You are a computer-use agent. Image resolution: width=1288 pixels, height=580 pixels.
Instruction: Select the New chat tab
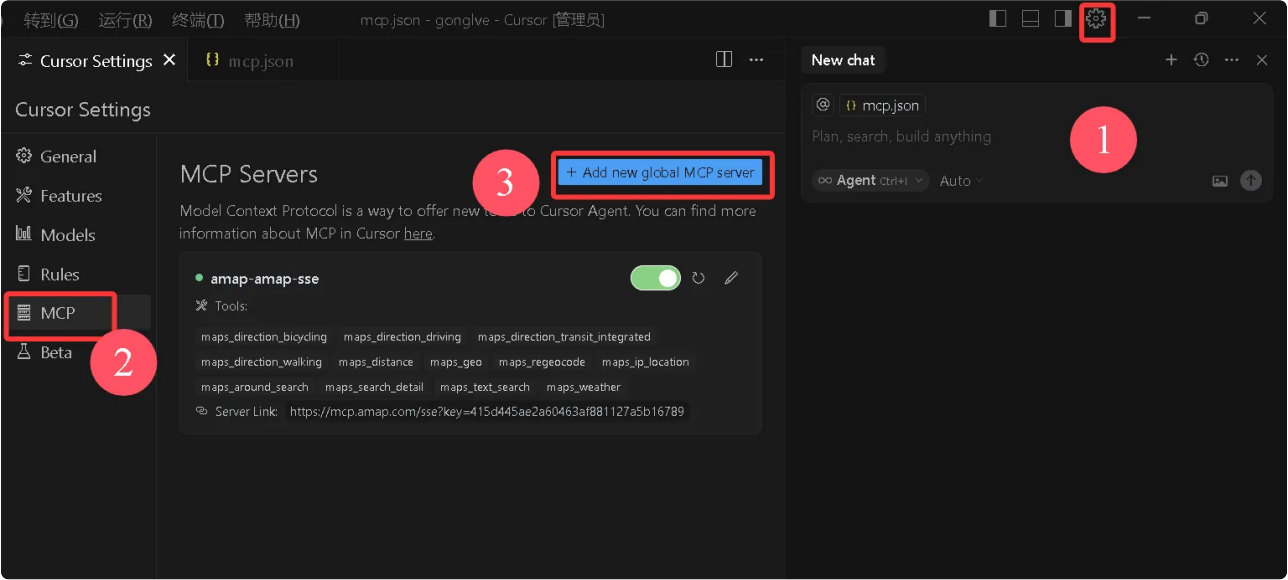click(x=843, y=60)
